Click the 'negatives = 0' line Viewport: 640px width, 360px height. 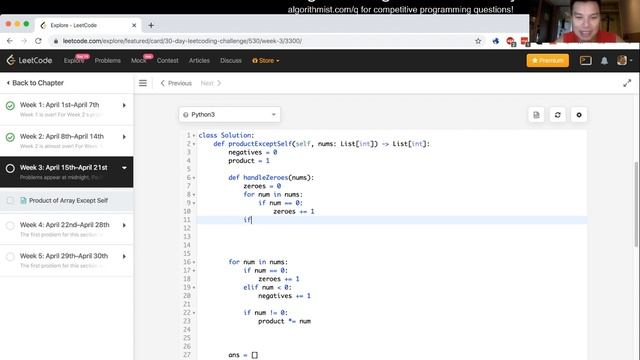pos(253,152)
